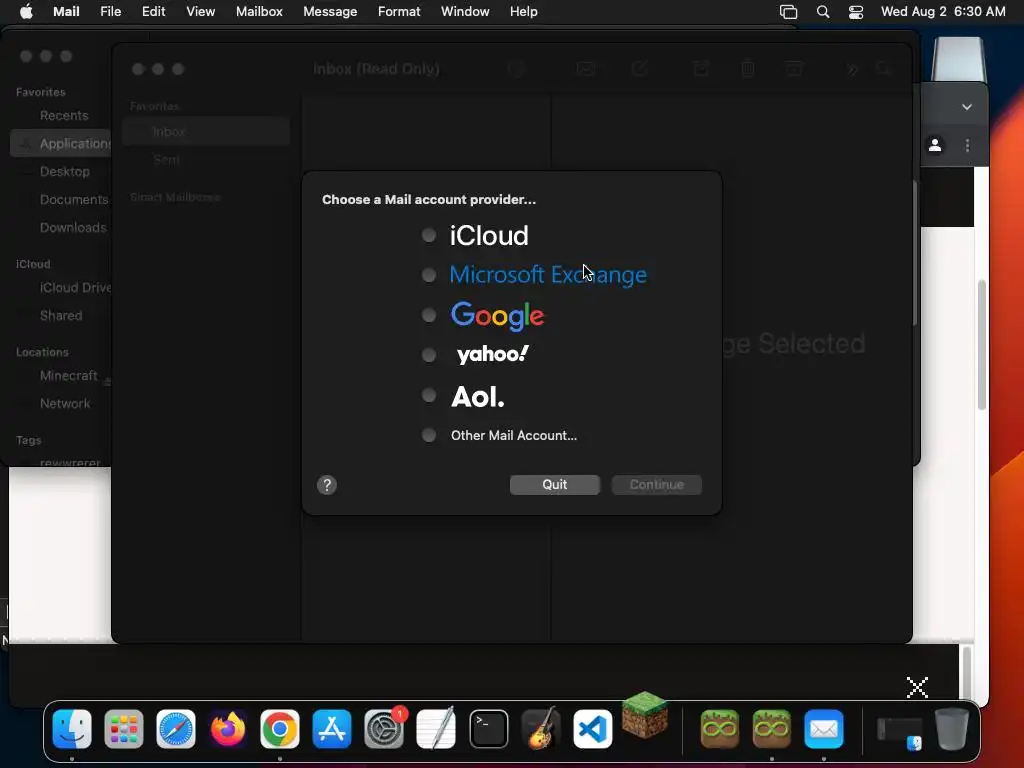
Task: Open iCloud Drive in the Finder sidebar
Action: click(x=74, y=288)
